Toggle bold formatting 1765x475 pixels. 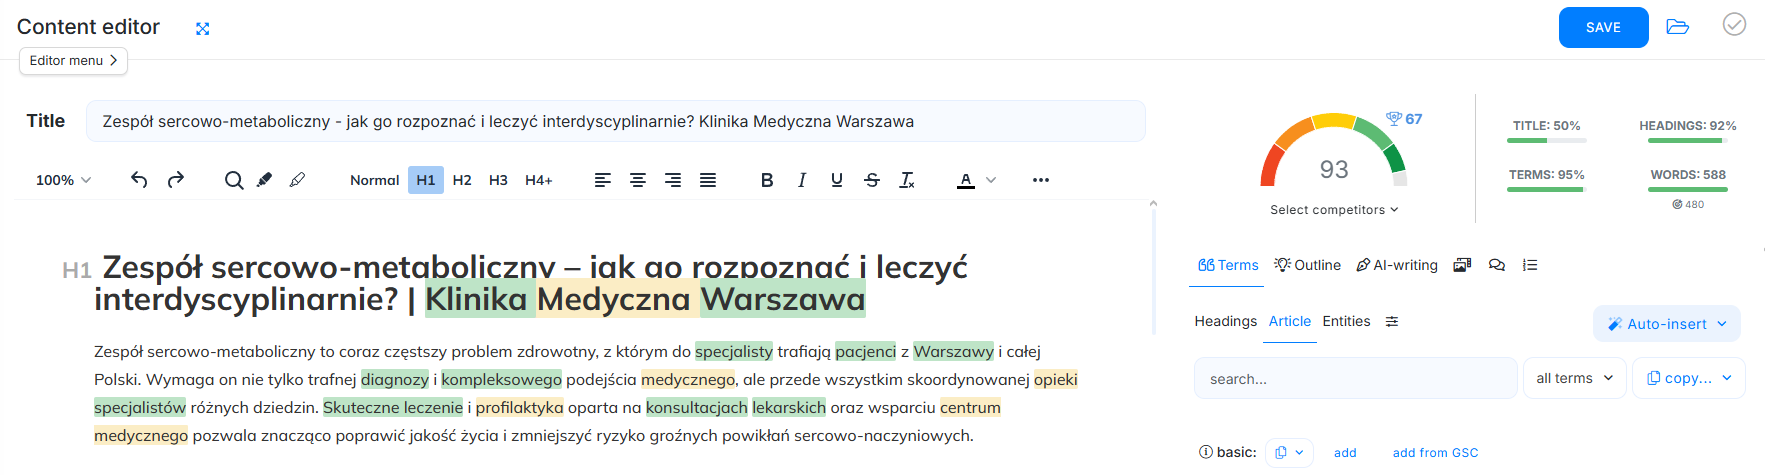click(767, 180)
